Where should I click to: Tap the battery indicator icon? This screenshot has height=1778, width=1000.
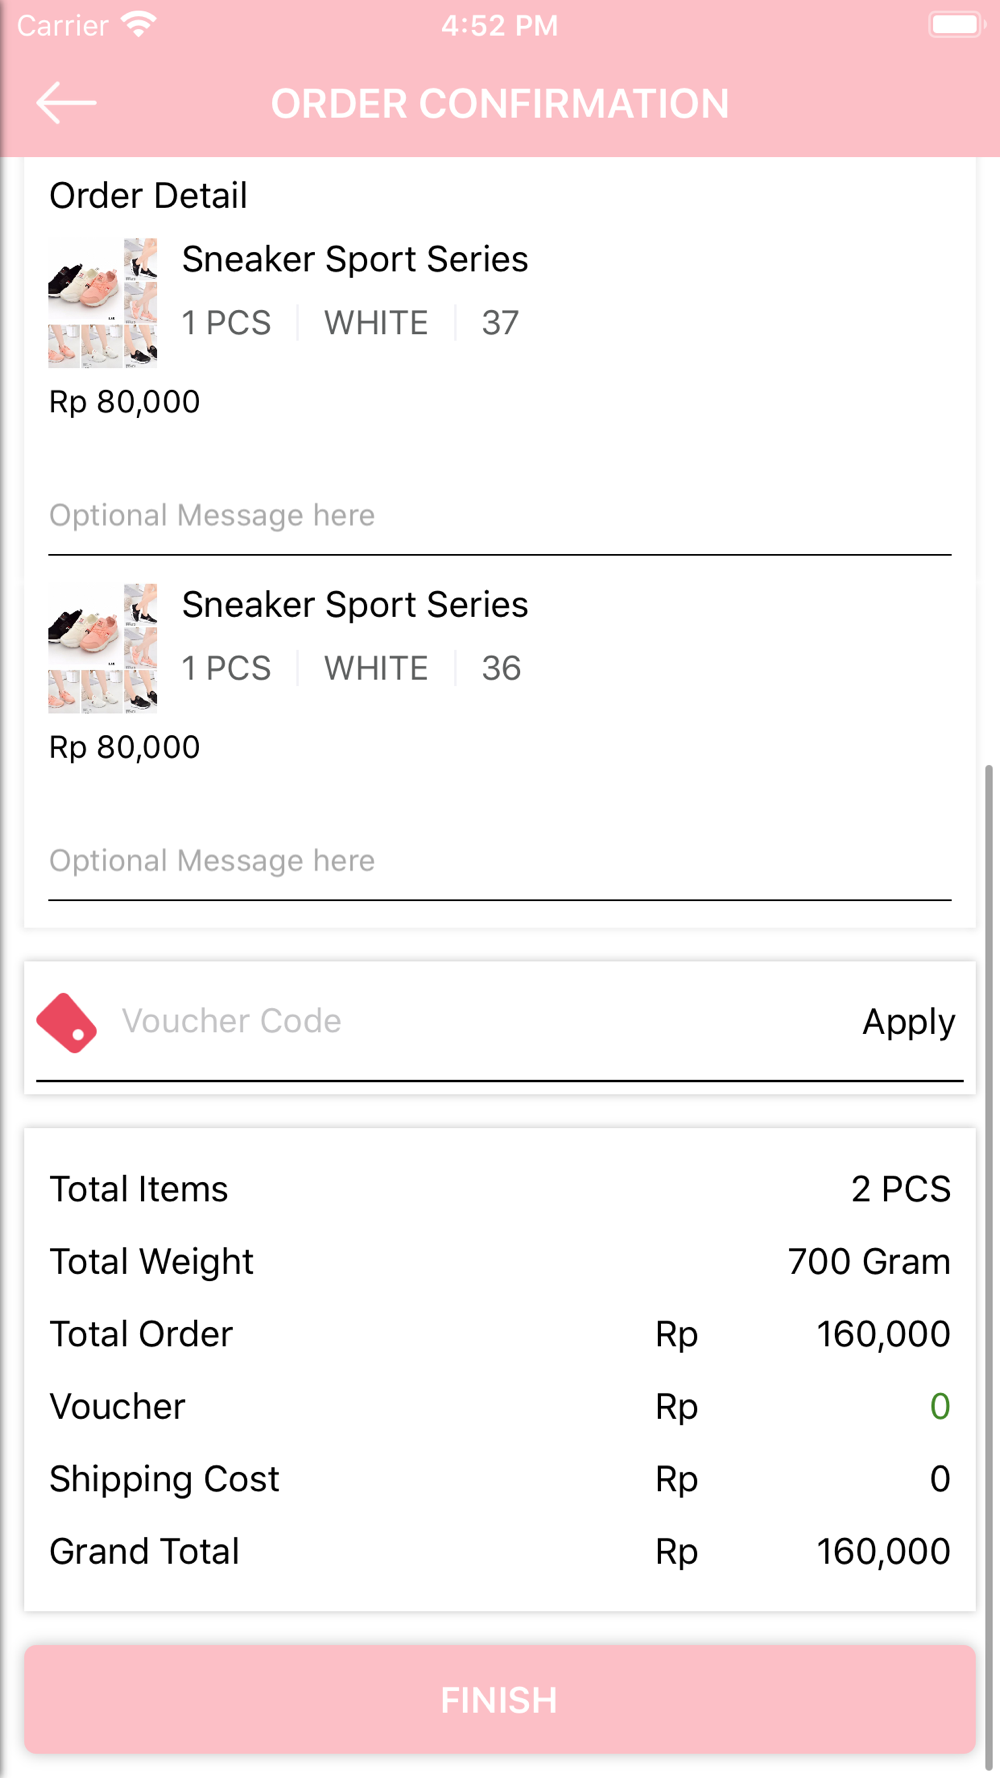point(956,24)
